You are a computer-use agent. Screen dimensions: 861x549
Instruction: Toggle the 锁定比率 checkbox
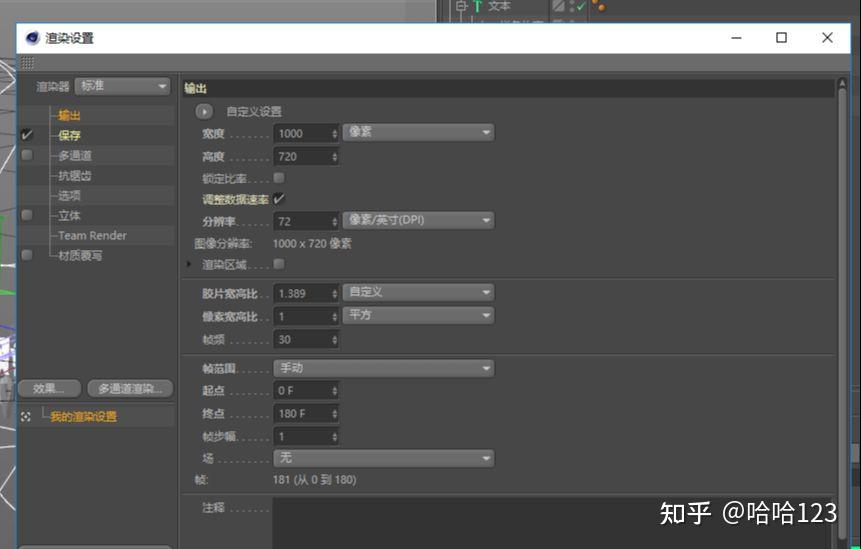pyautogui.click(x=279, y=178)
